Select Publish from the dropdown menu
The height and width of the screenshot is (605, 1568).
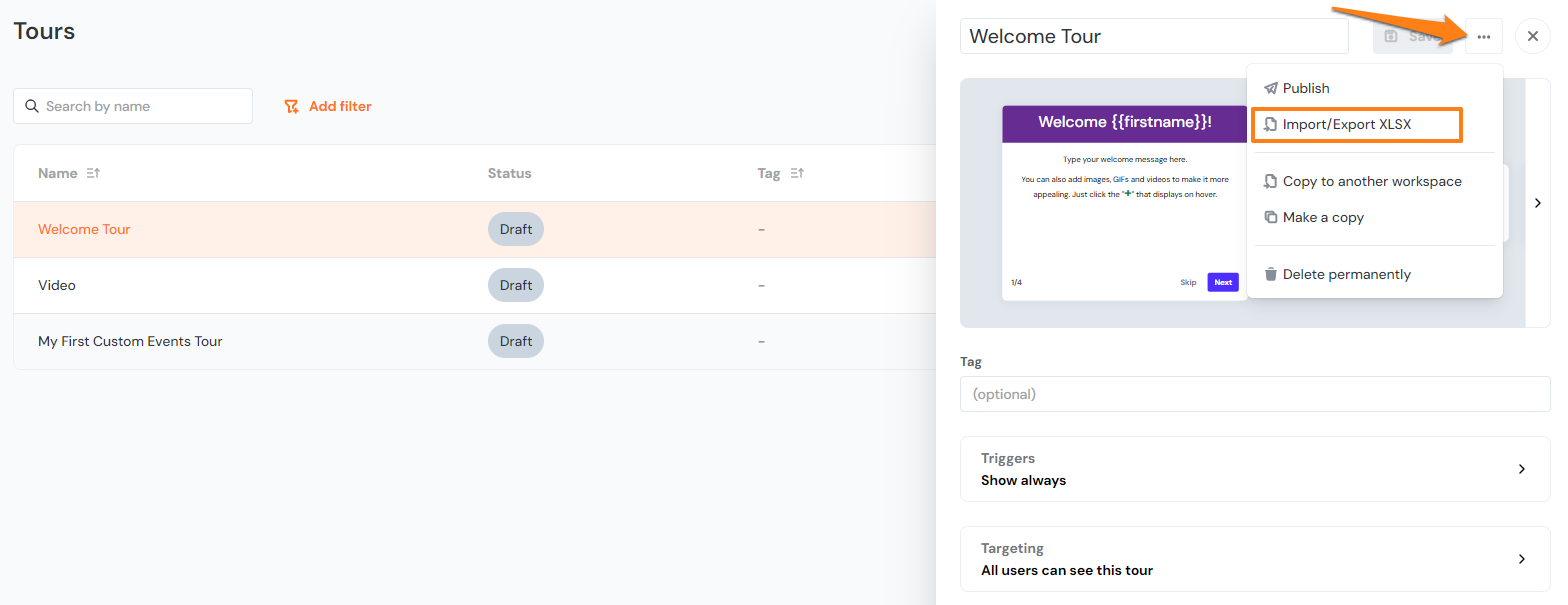(1306, 88)
